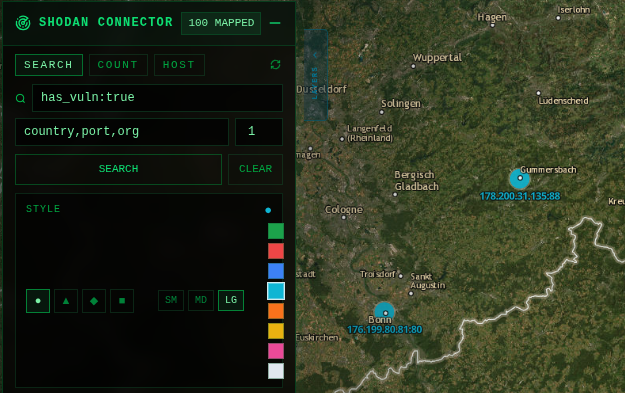Switch to the HOST tab
625x393 pixels.
[x=179, y=65]
